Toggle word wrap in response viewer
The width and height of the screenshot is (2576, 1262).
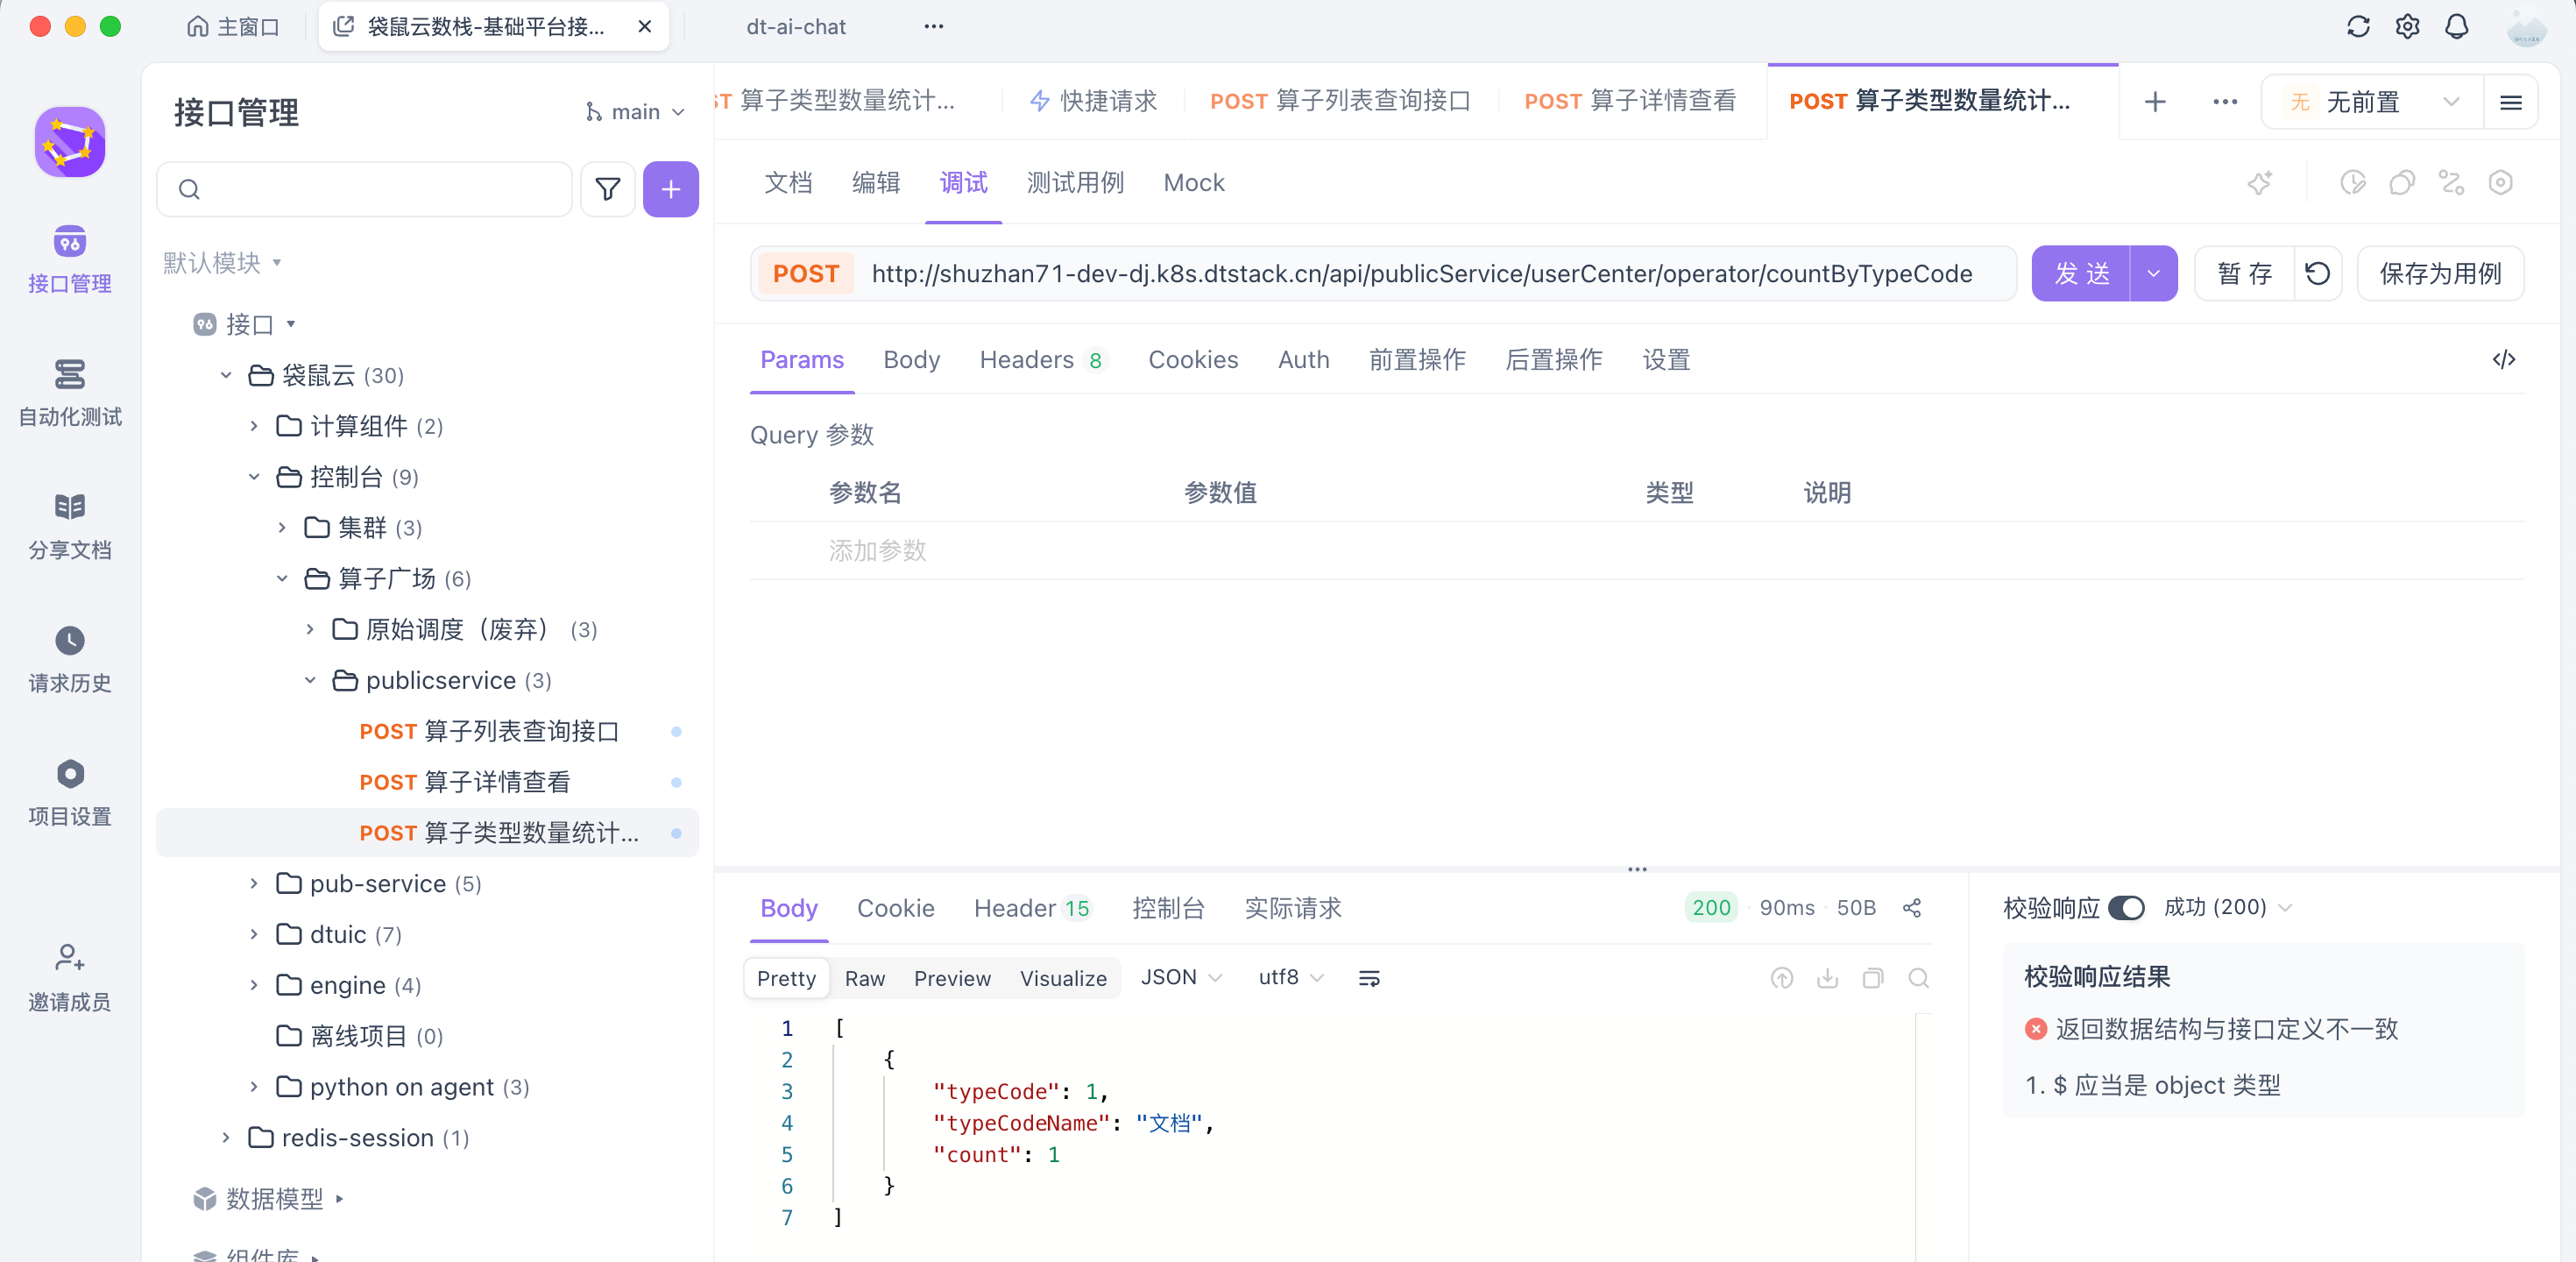click(x=1369, y=978)
